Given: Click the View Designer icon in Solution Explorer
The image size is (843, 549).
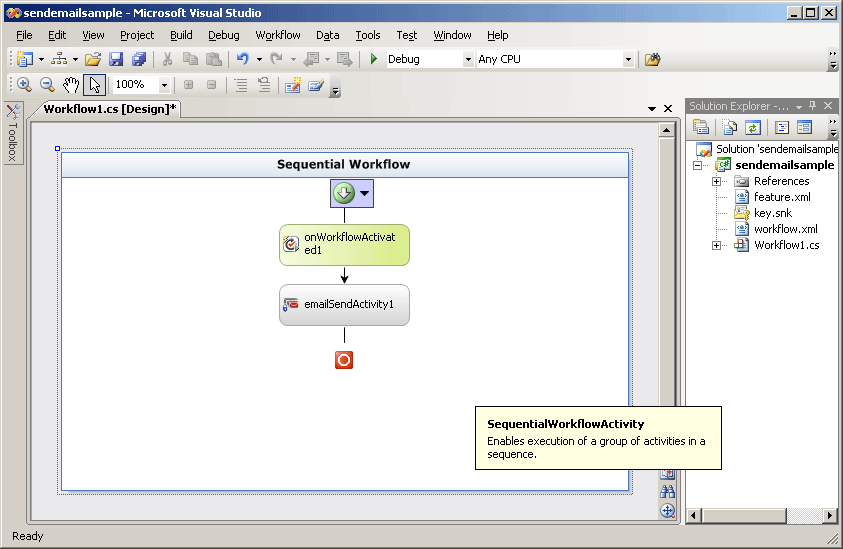Looking at the screenshot, I should tap(804, 127).
